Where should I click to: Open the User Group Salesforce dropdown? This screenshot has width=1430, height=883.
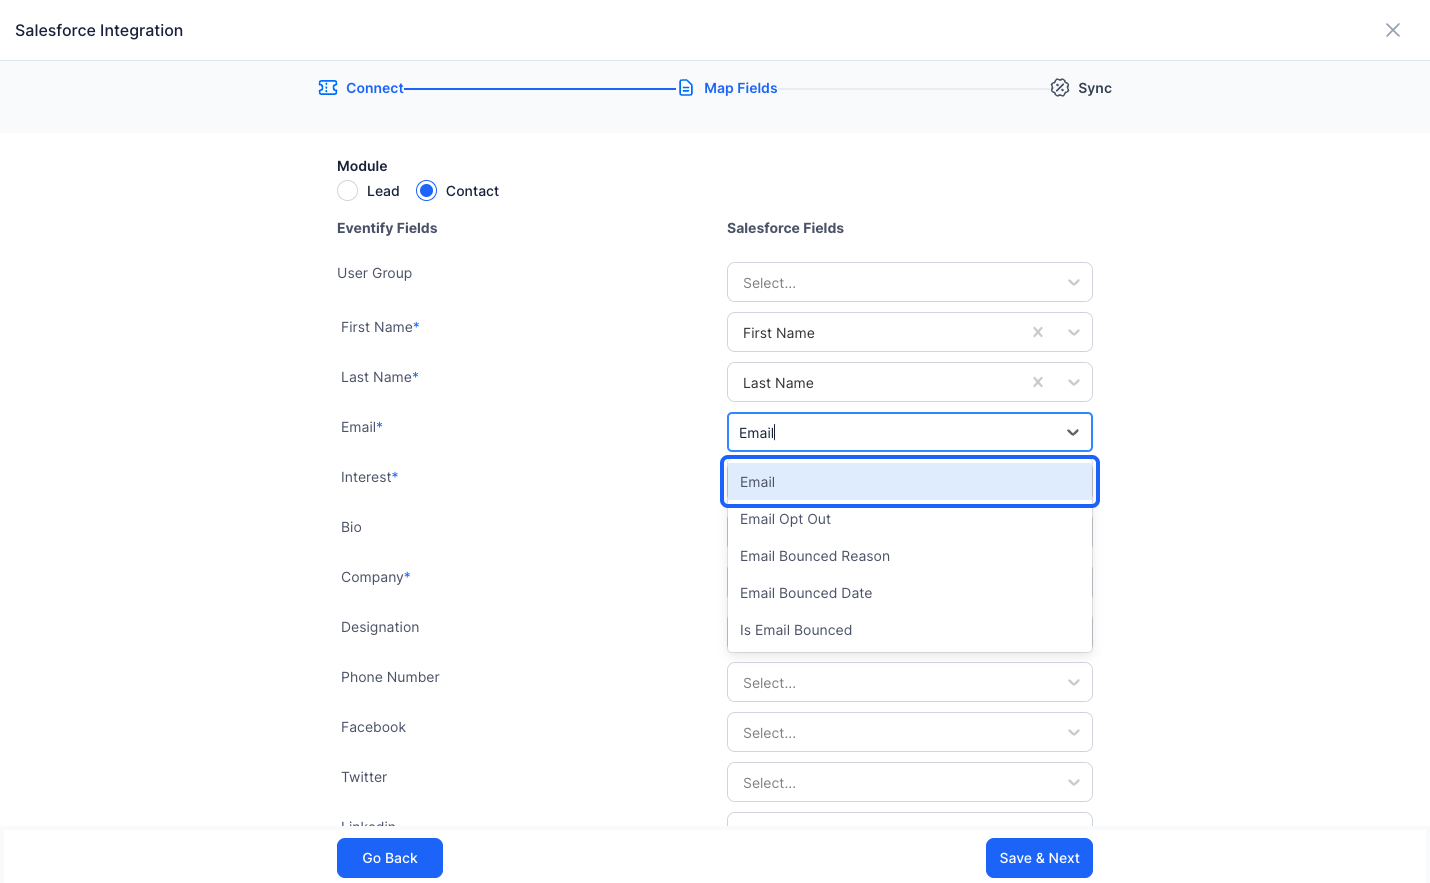point(910,282)
